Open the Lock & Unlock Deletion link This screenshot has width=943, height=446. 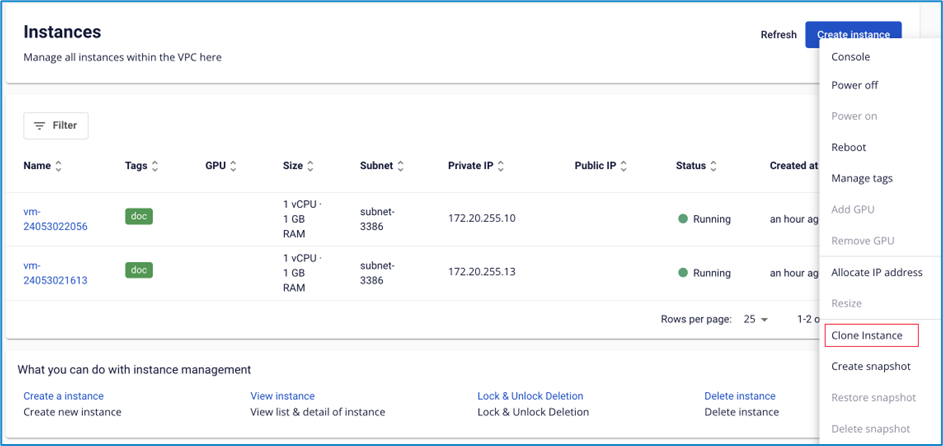[x=530, y=396]
